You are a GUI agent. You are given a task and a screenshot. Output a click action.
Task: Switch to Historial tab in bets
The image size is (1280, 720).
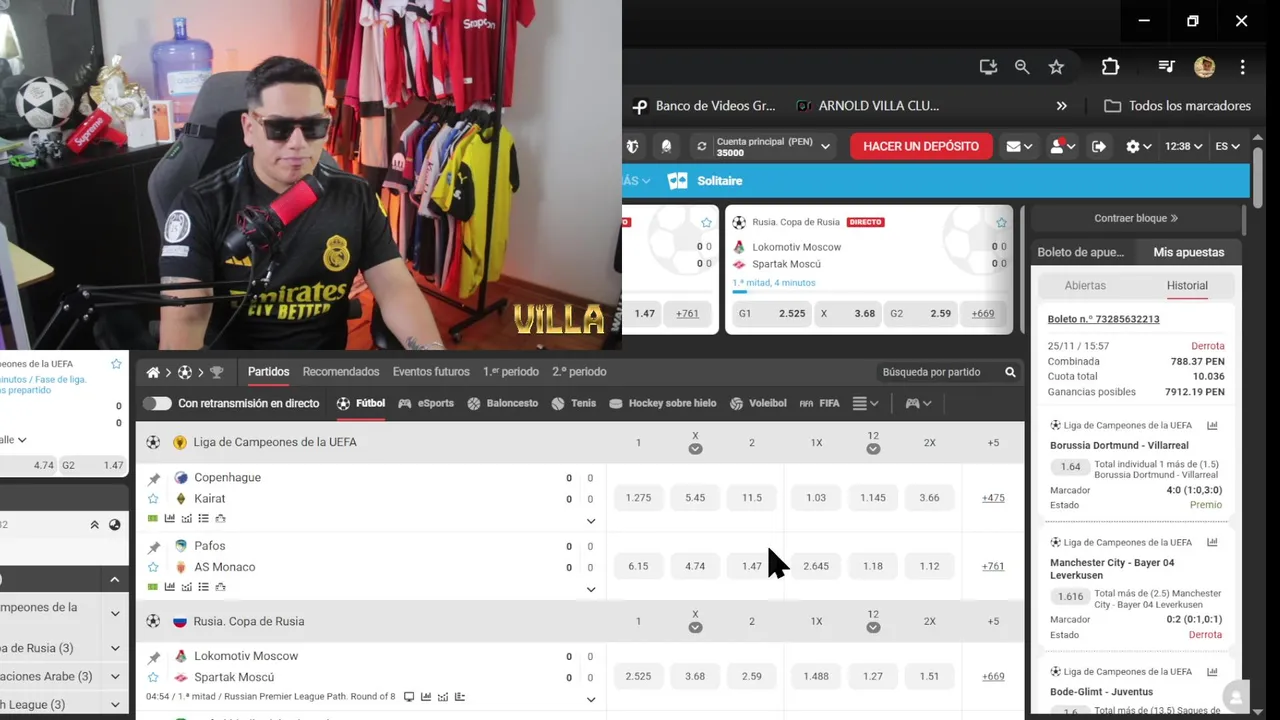click(1187, 286)
